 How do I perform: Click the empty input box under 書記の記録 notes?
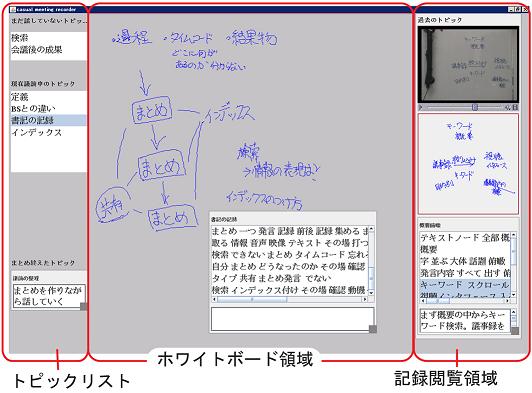pos(292,319)
